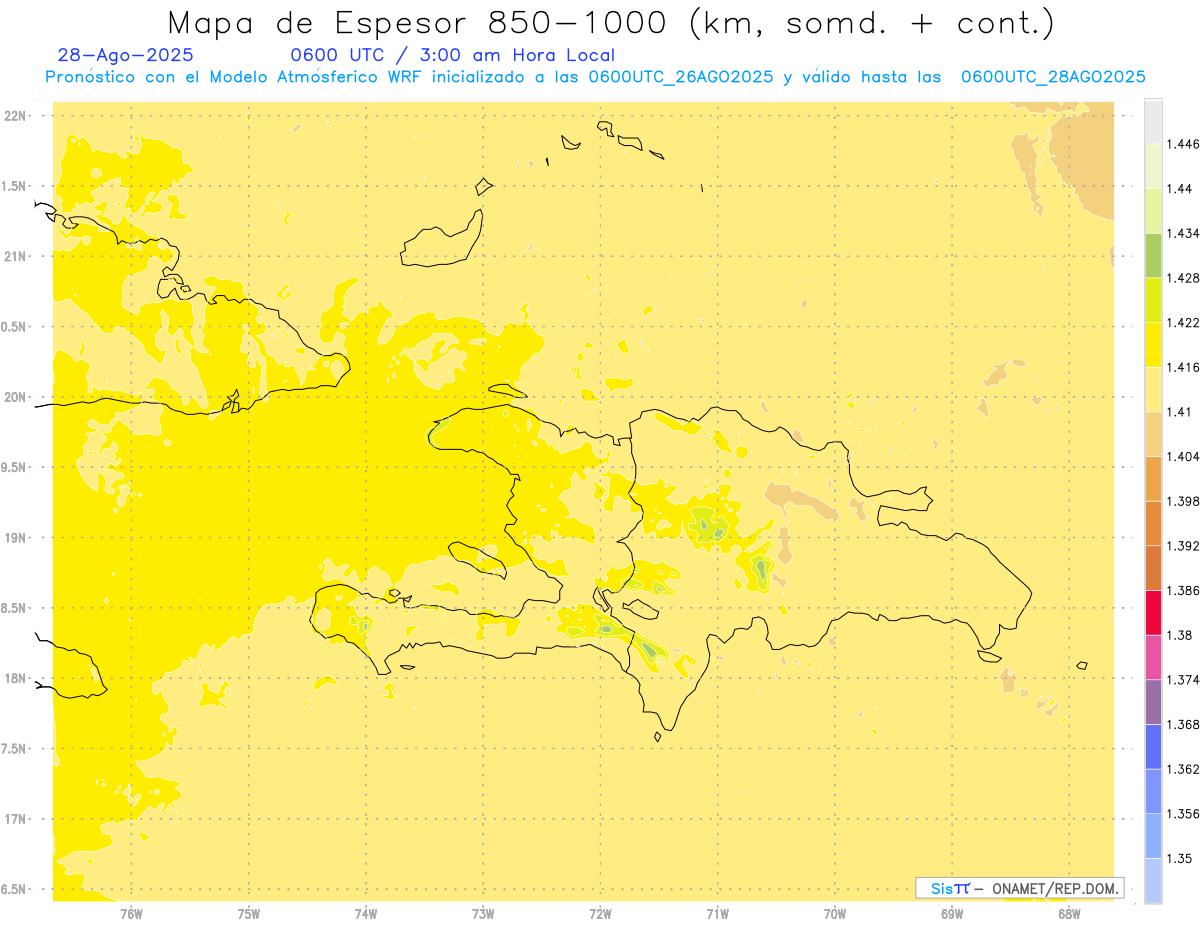
Task: Click the '1.422' legend value
Action: point(1184,322)
